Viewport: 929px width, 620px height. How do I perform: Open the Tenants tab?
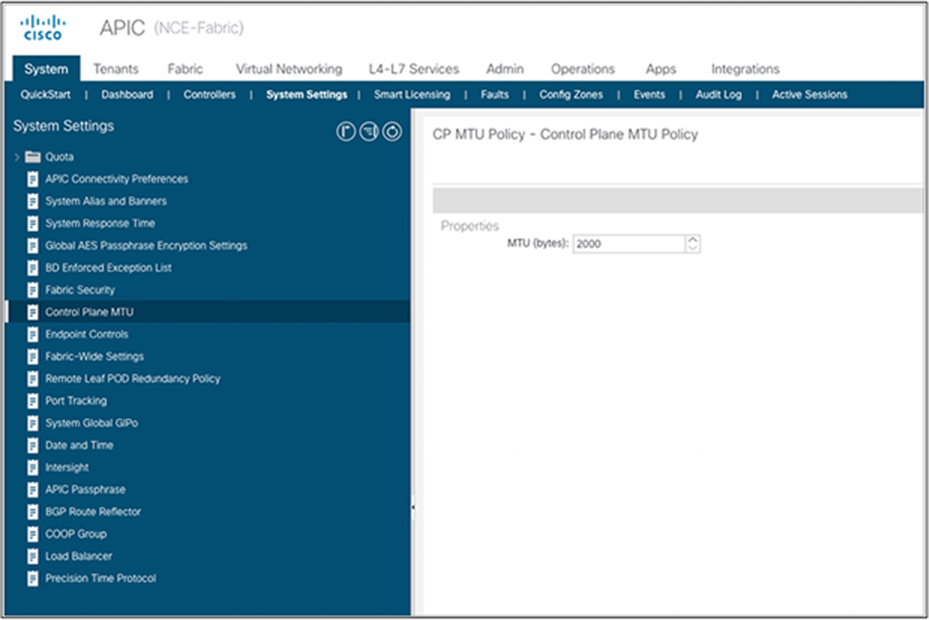tap(116, 69)
